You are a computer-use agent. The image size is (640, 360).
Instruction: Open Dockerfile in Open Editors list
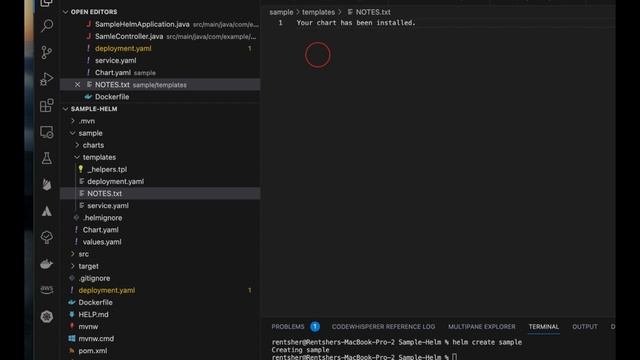160,97
